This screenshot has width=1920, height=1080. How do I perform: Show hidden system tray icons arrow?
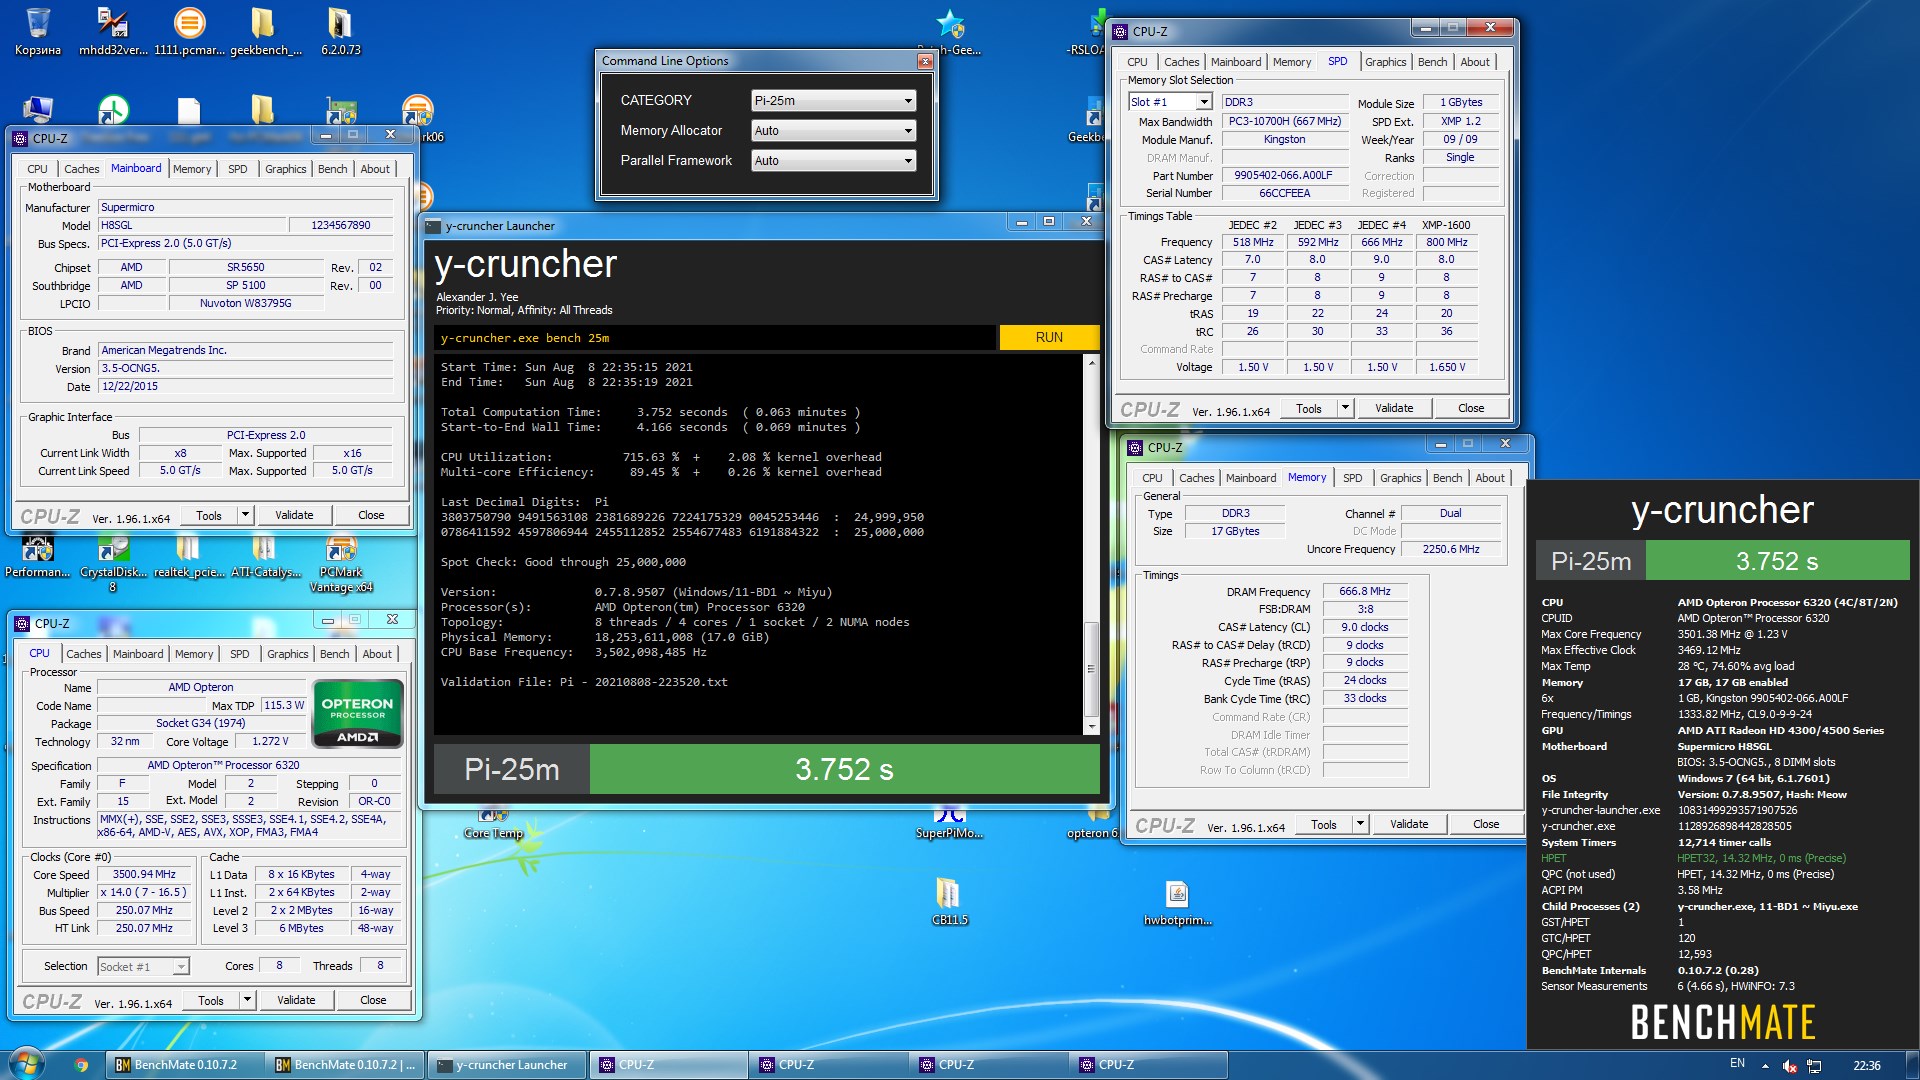point(1765,1066)
